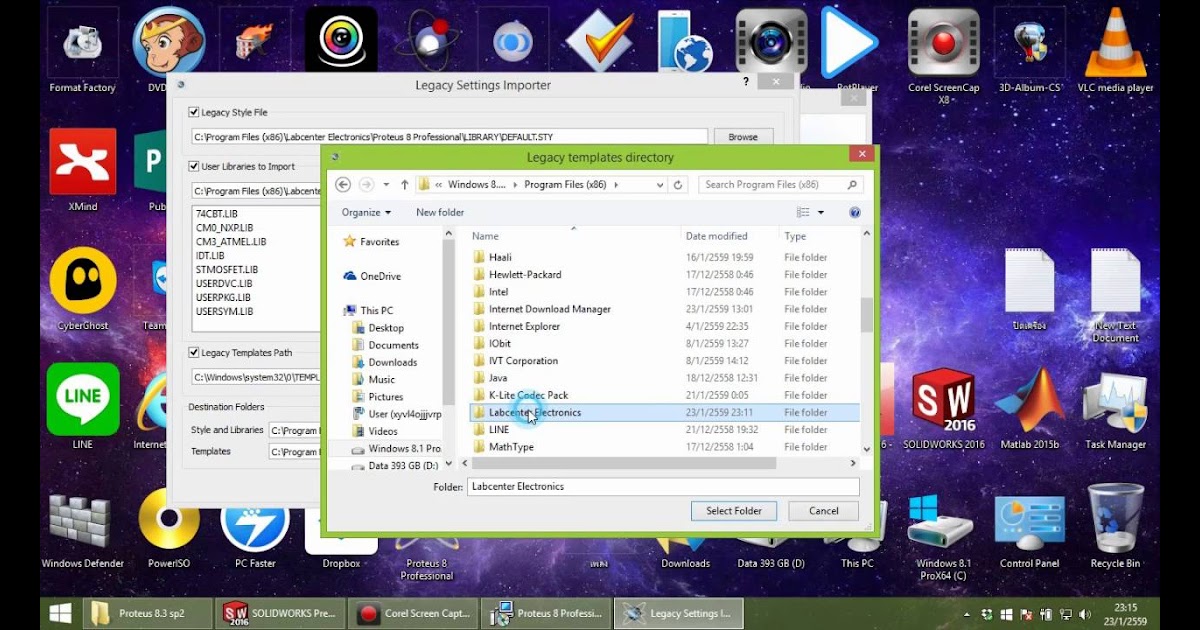Switch to SOLIDWORKS Pre taskbar item
This screenshot has width=1200, height=630.
coord(280,613)
